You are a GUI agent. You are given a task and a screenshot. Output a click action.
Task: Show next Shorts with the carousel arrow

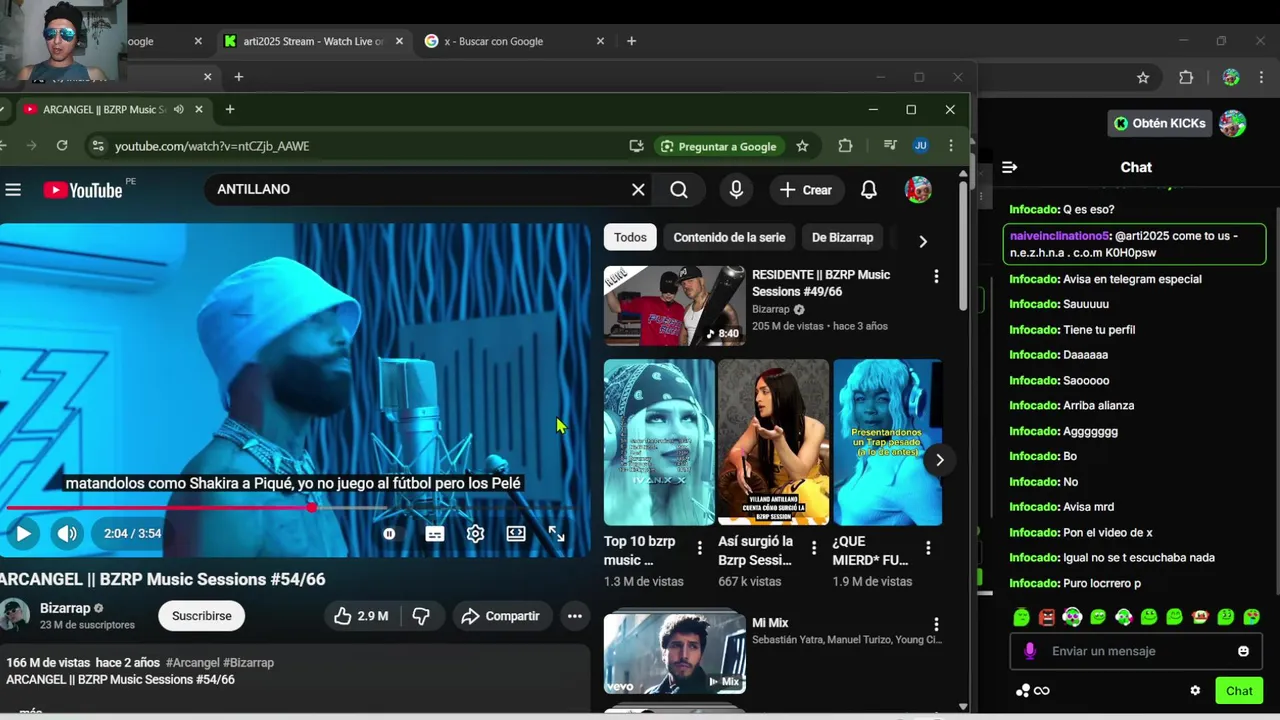click(x=939, y=460)
